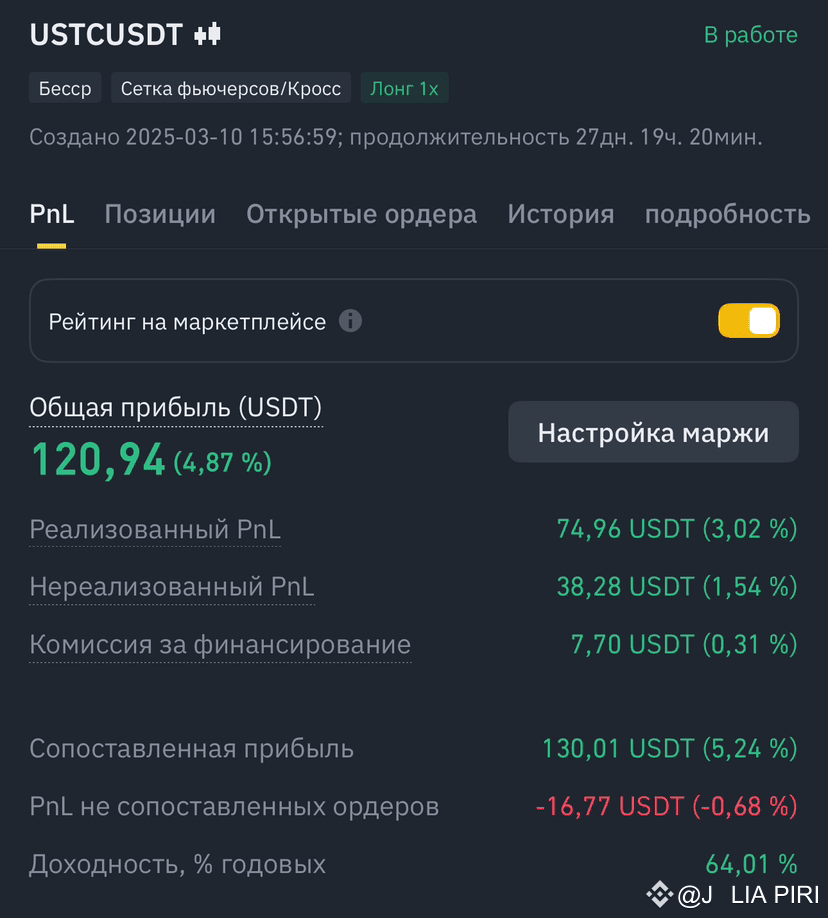Click the Доходность годовых value 64,01 %
Viewport: 828px width, 918px height.
coord(751,864)
